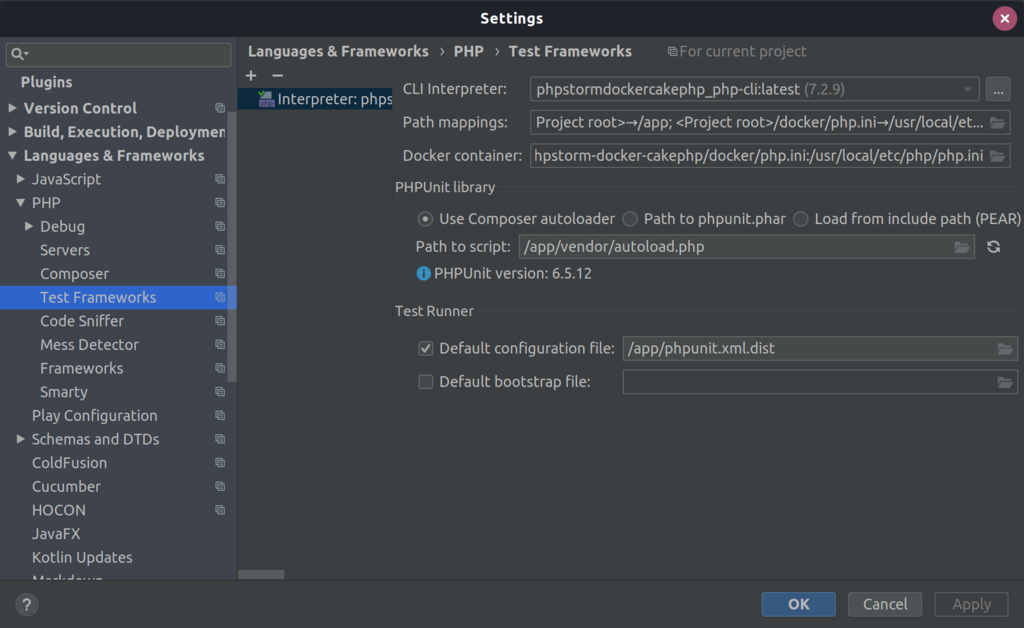Enable the Default bootstrap file checkbox
Viewport: 1024px width, 628px height.
tap(425, 381)
